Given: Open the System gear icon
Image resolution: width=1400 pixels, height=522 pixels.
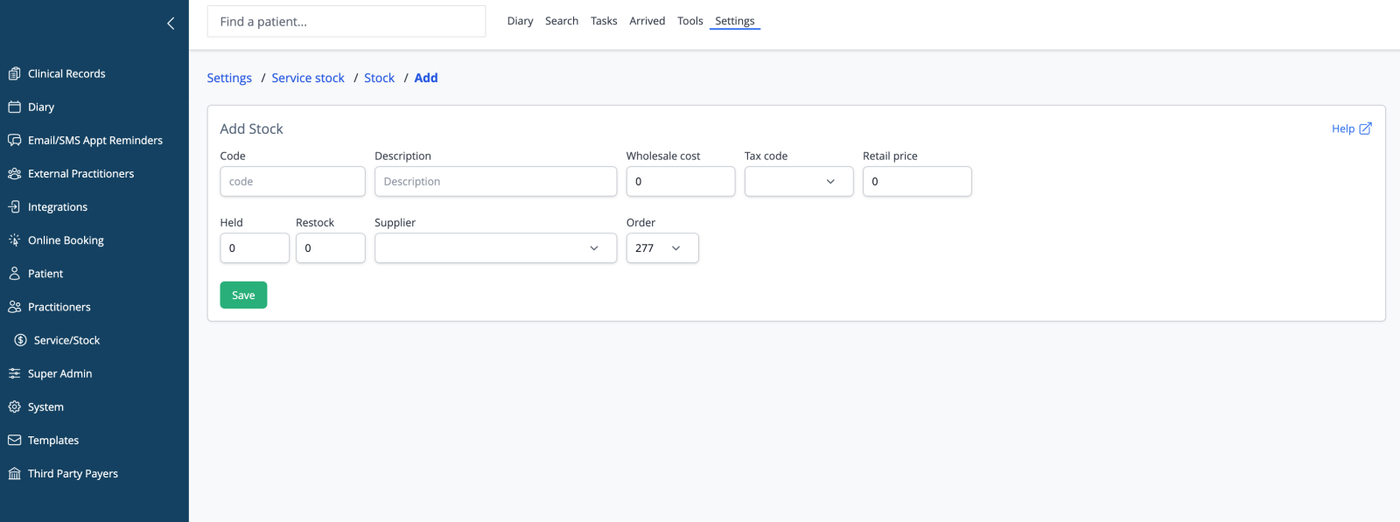Looking at the screenshot, I should click(14, 407).
